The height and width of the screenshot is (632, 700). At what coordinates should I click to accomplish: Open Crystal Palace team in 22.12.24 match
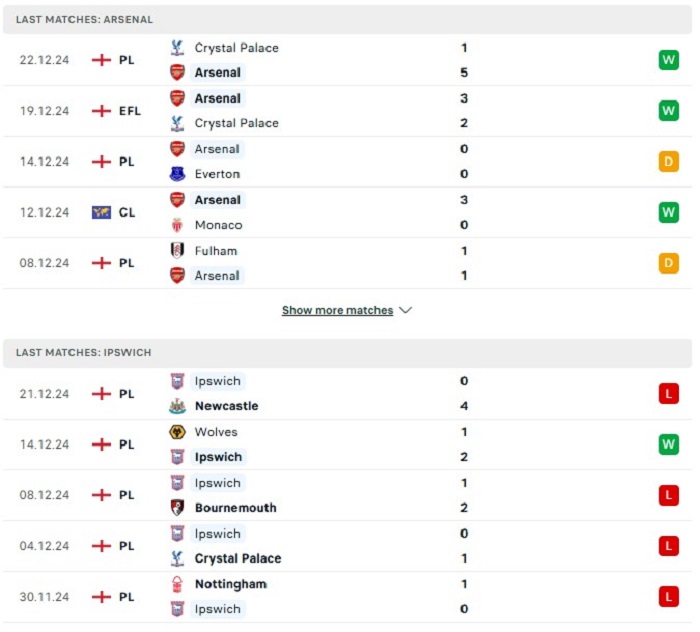click(x=237, y=48)
